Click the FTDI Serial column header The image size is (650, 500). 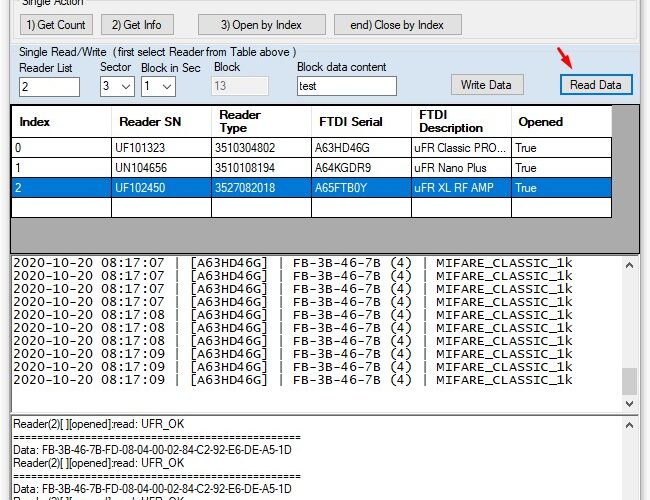361,121
